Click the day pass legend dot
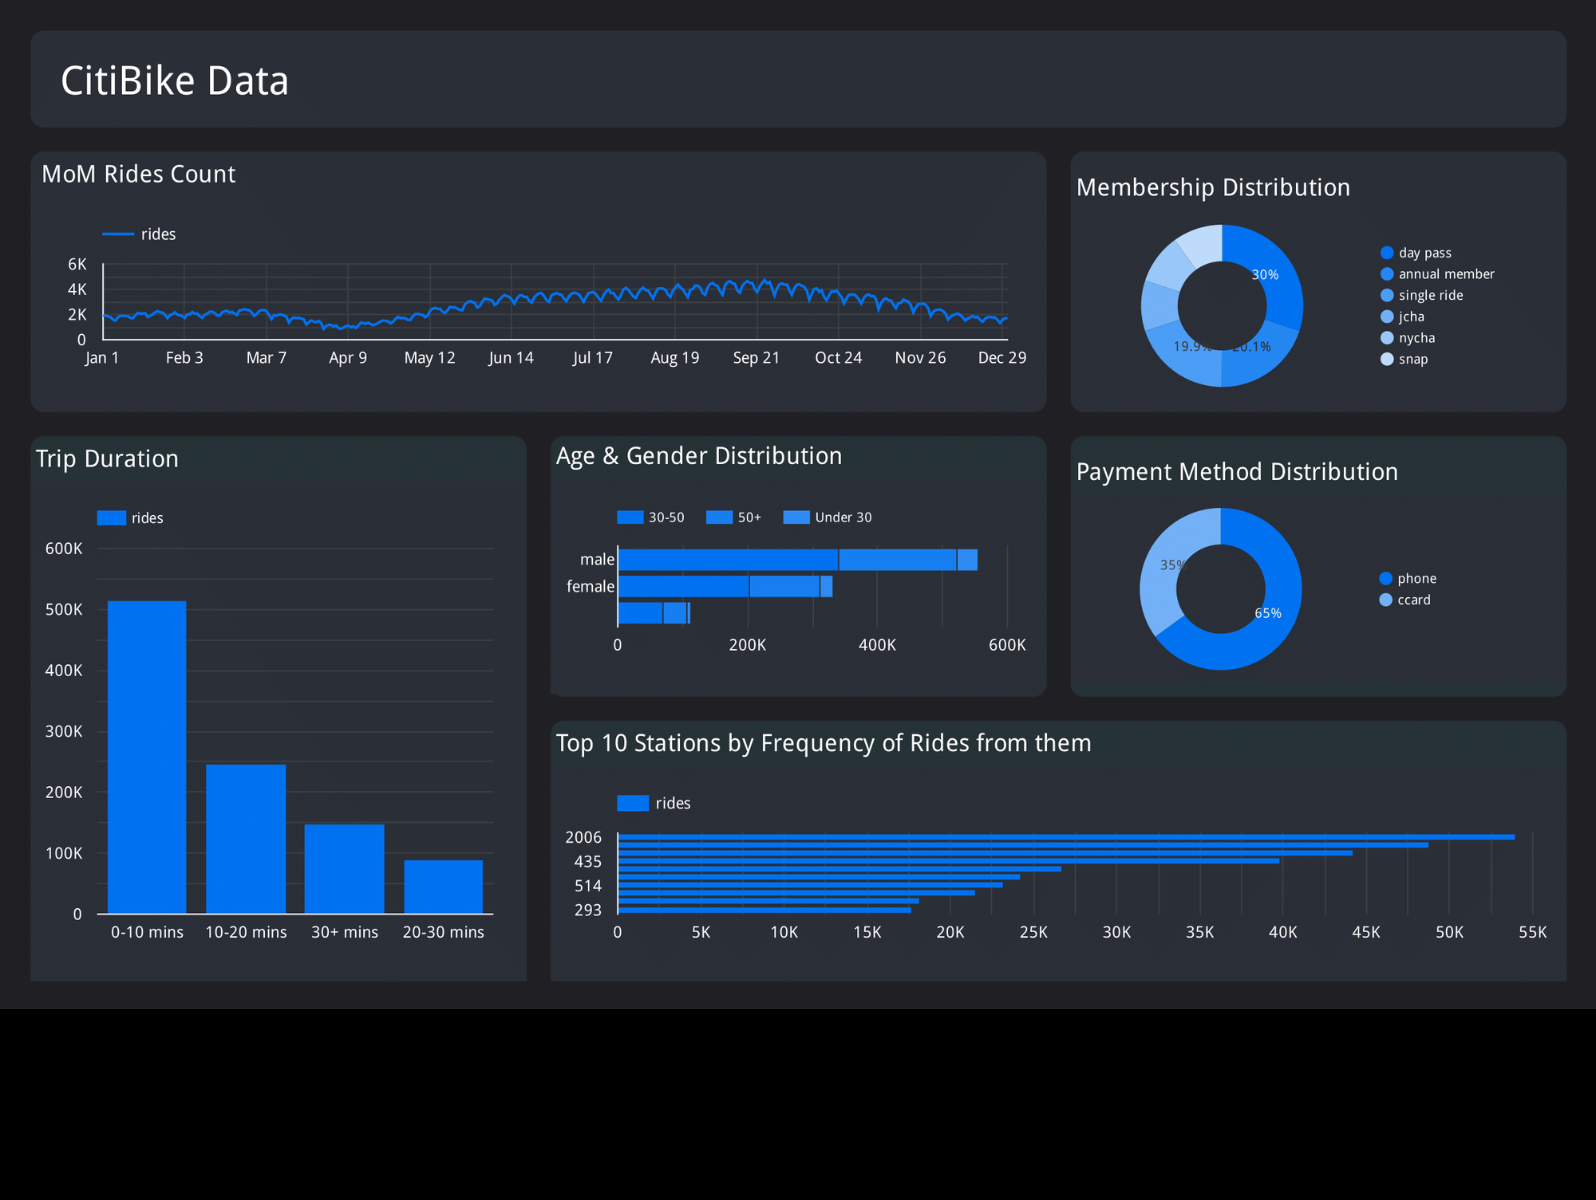The height and width of the screenshot is (1200, 1596). 1386,253
